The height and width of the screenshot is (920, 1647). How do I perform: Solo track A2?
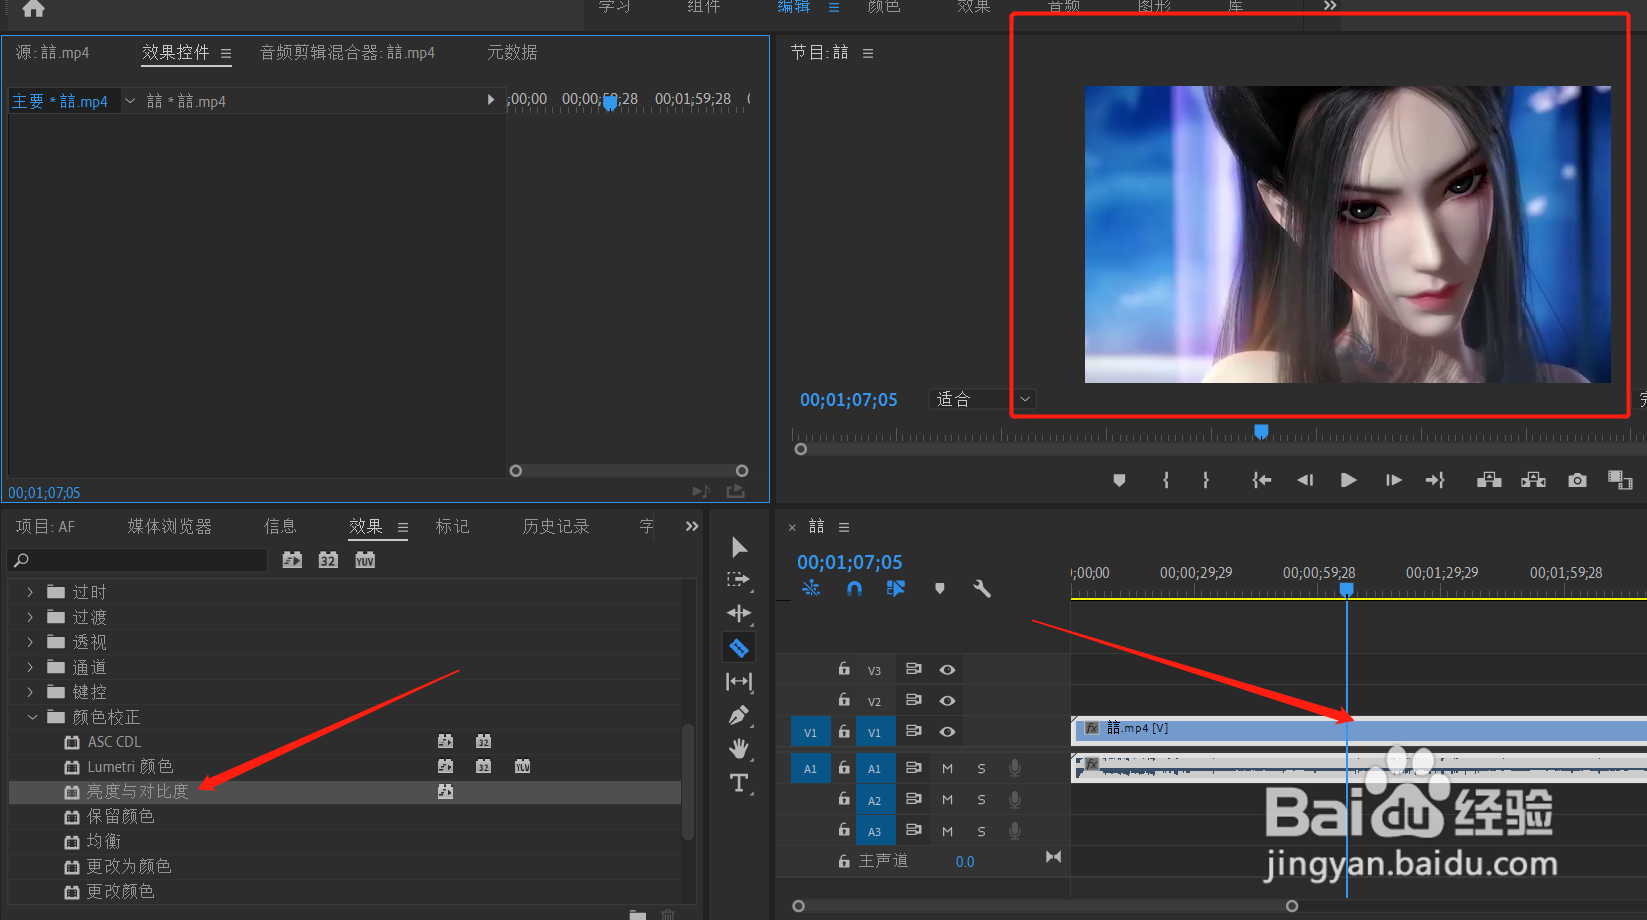coord(981,800)
